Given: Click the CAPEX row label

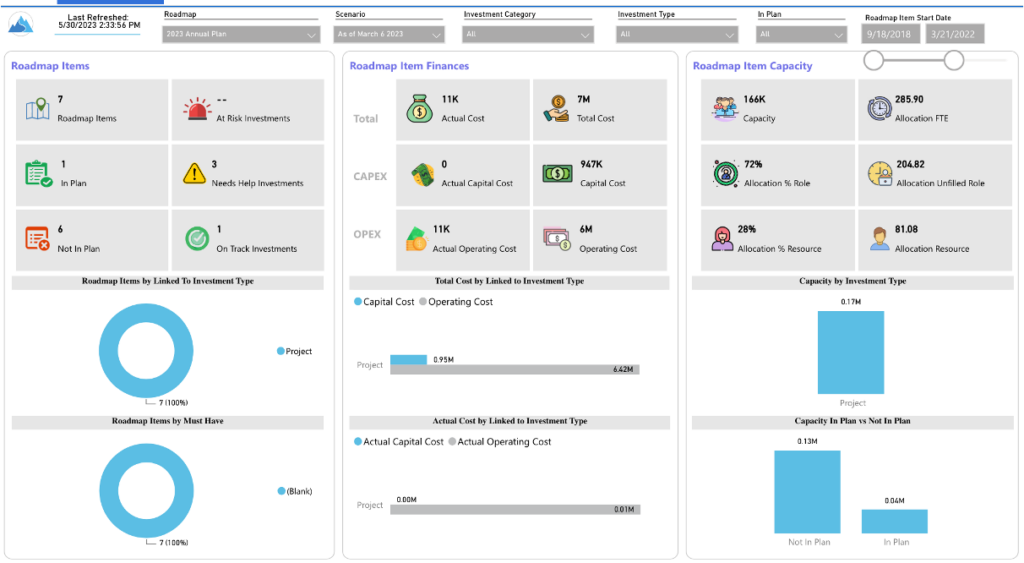Looking at the screenshot, I should [370, 176].
